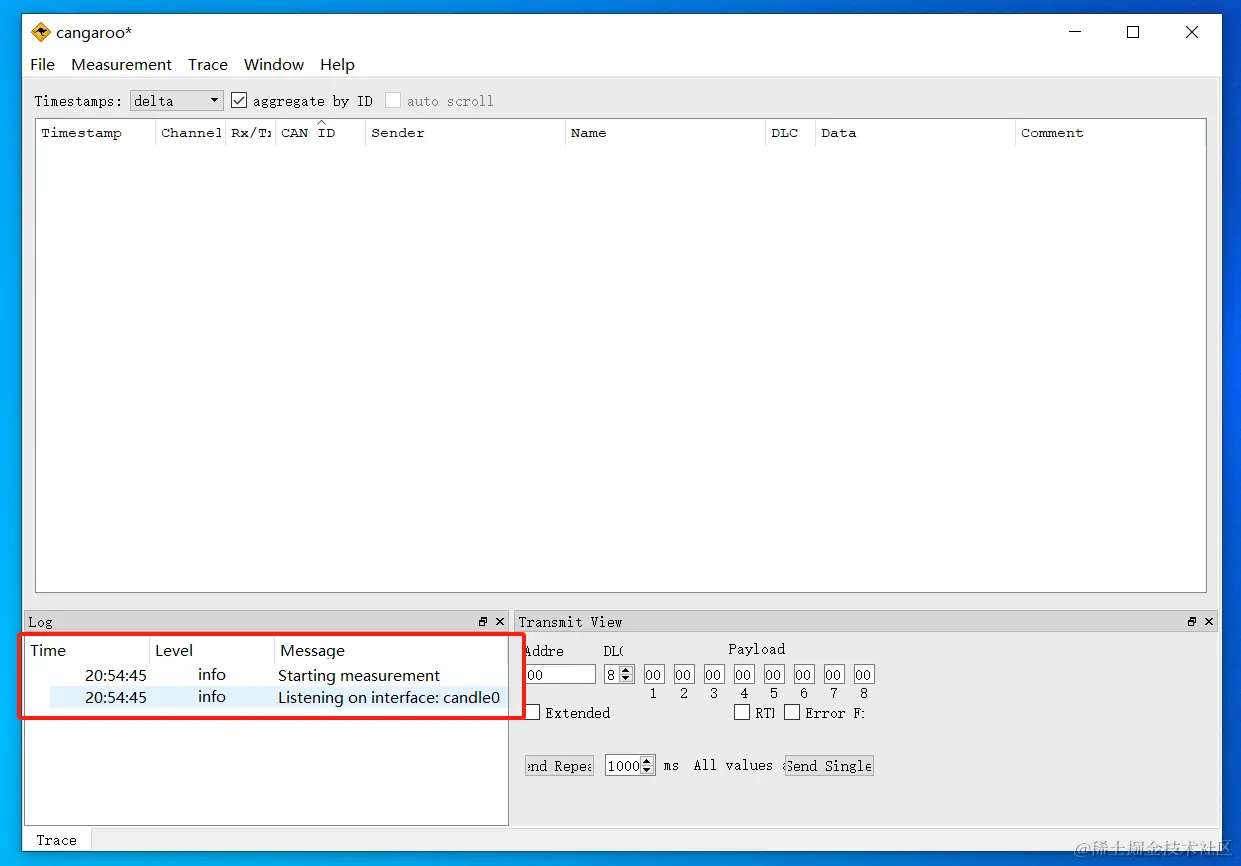Click payload byte 5 field
The width and height of the screenshot is (1241, 866).
(x=774, y=675)
